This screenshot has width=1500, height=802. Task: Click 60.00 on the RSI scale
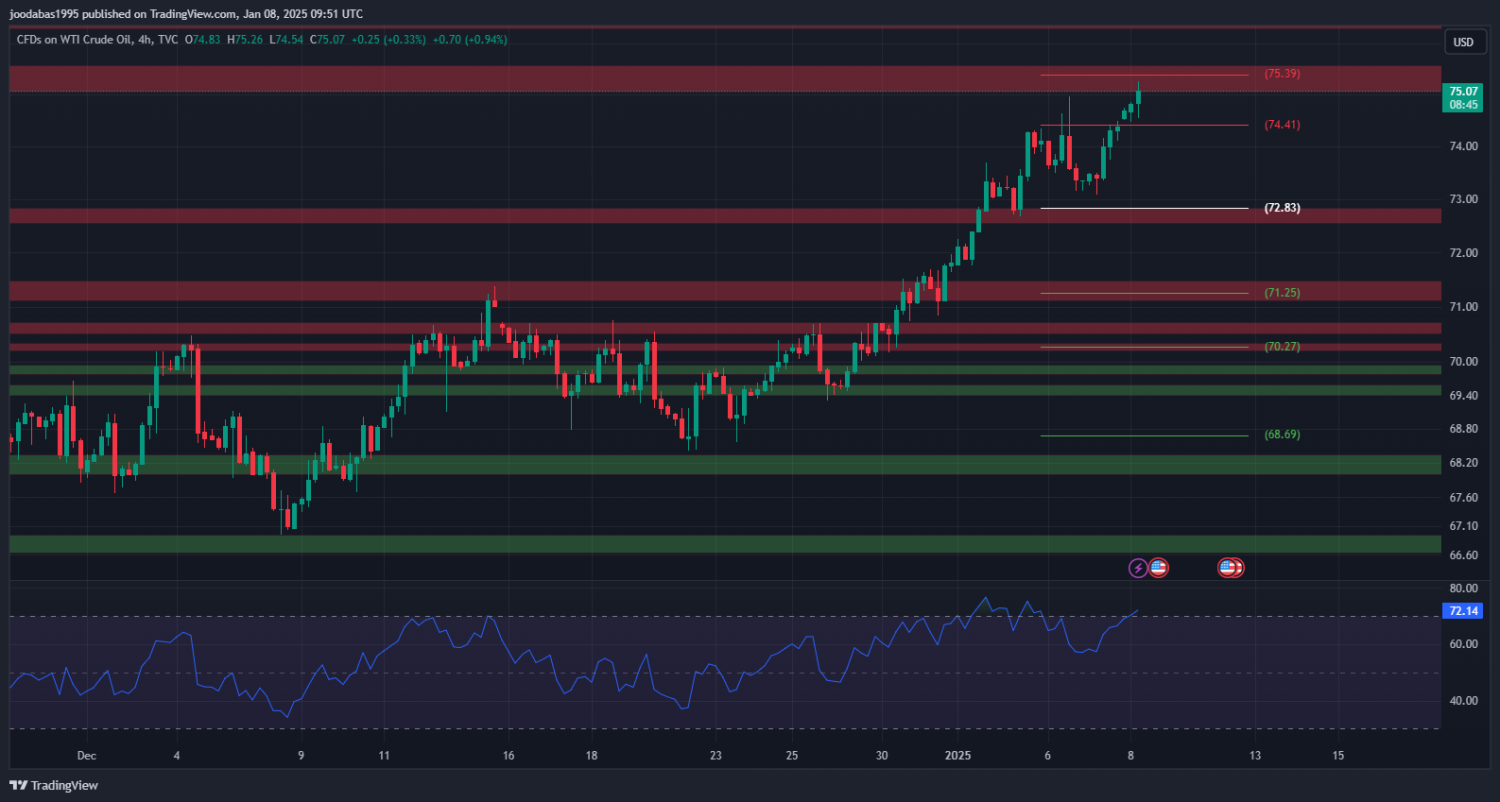pos(1463,644)
